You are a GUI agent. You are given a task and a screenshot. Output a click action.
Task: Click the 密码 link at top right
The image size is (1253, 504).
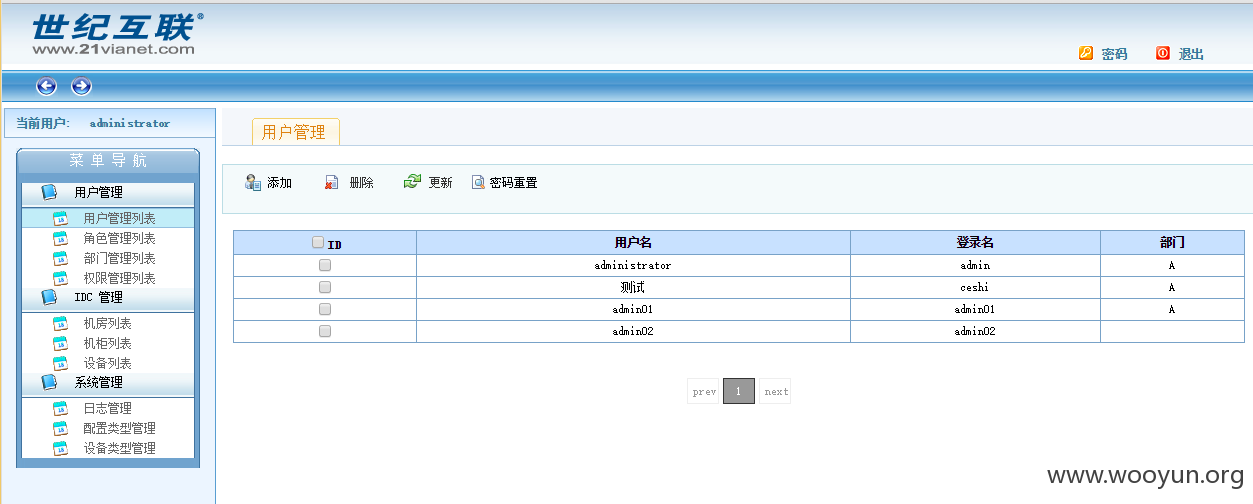click(x=1114, y=54)
